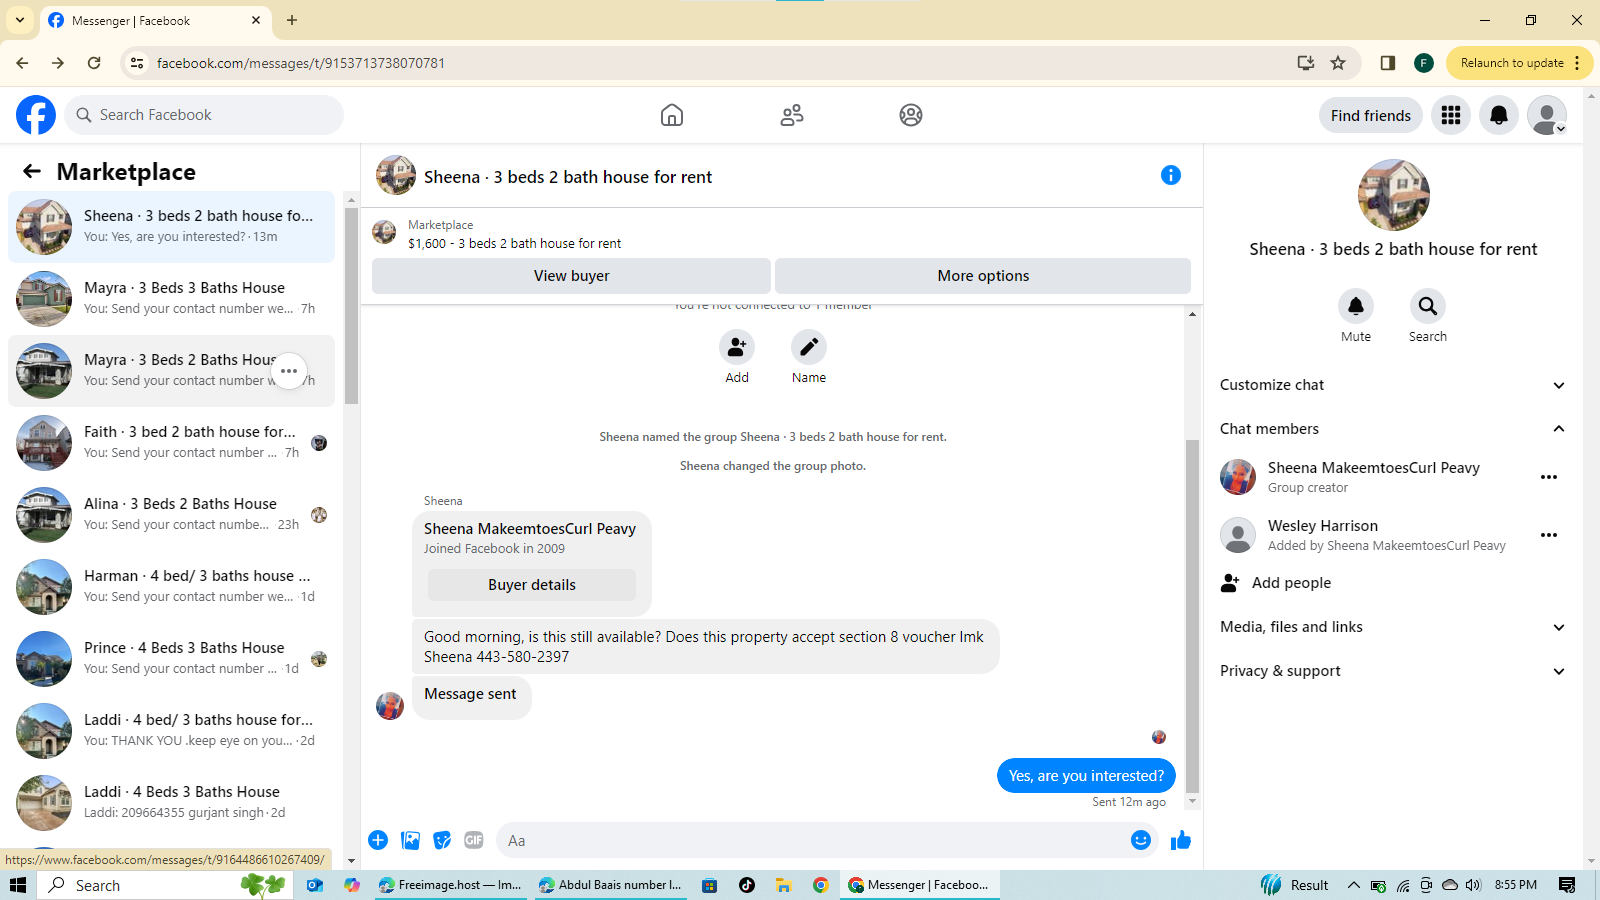
Task: Search in conversation using magnifier icon
Action: pyautogui.click(x=1428, y=306)
